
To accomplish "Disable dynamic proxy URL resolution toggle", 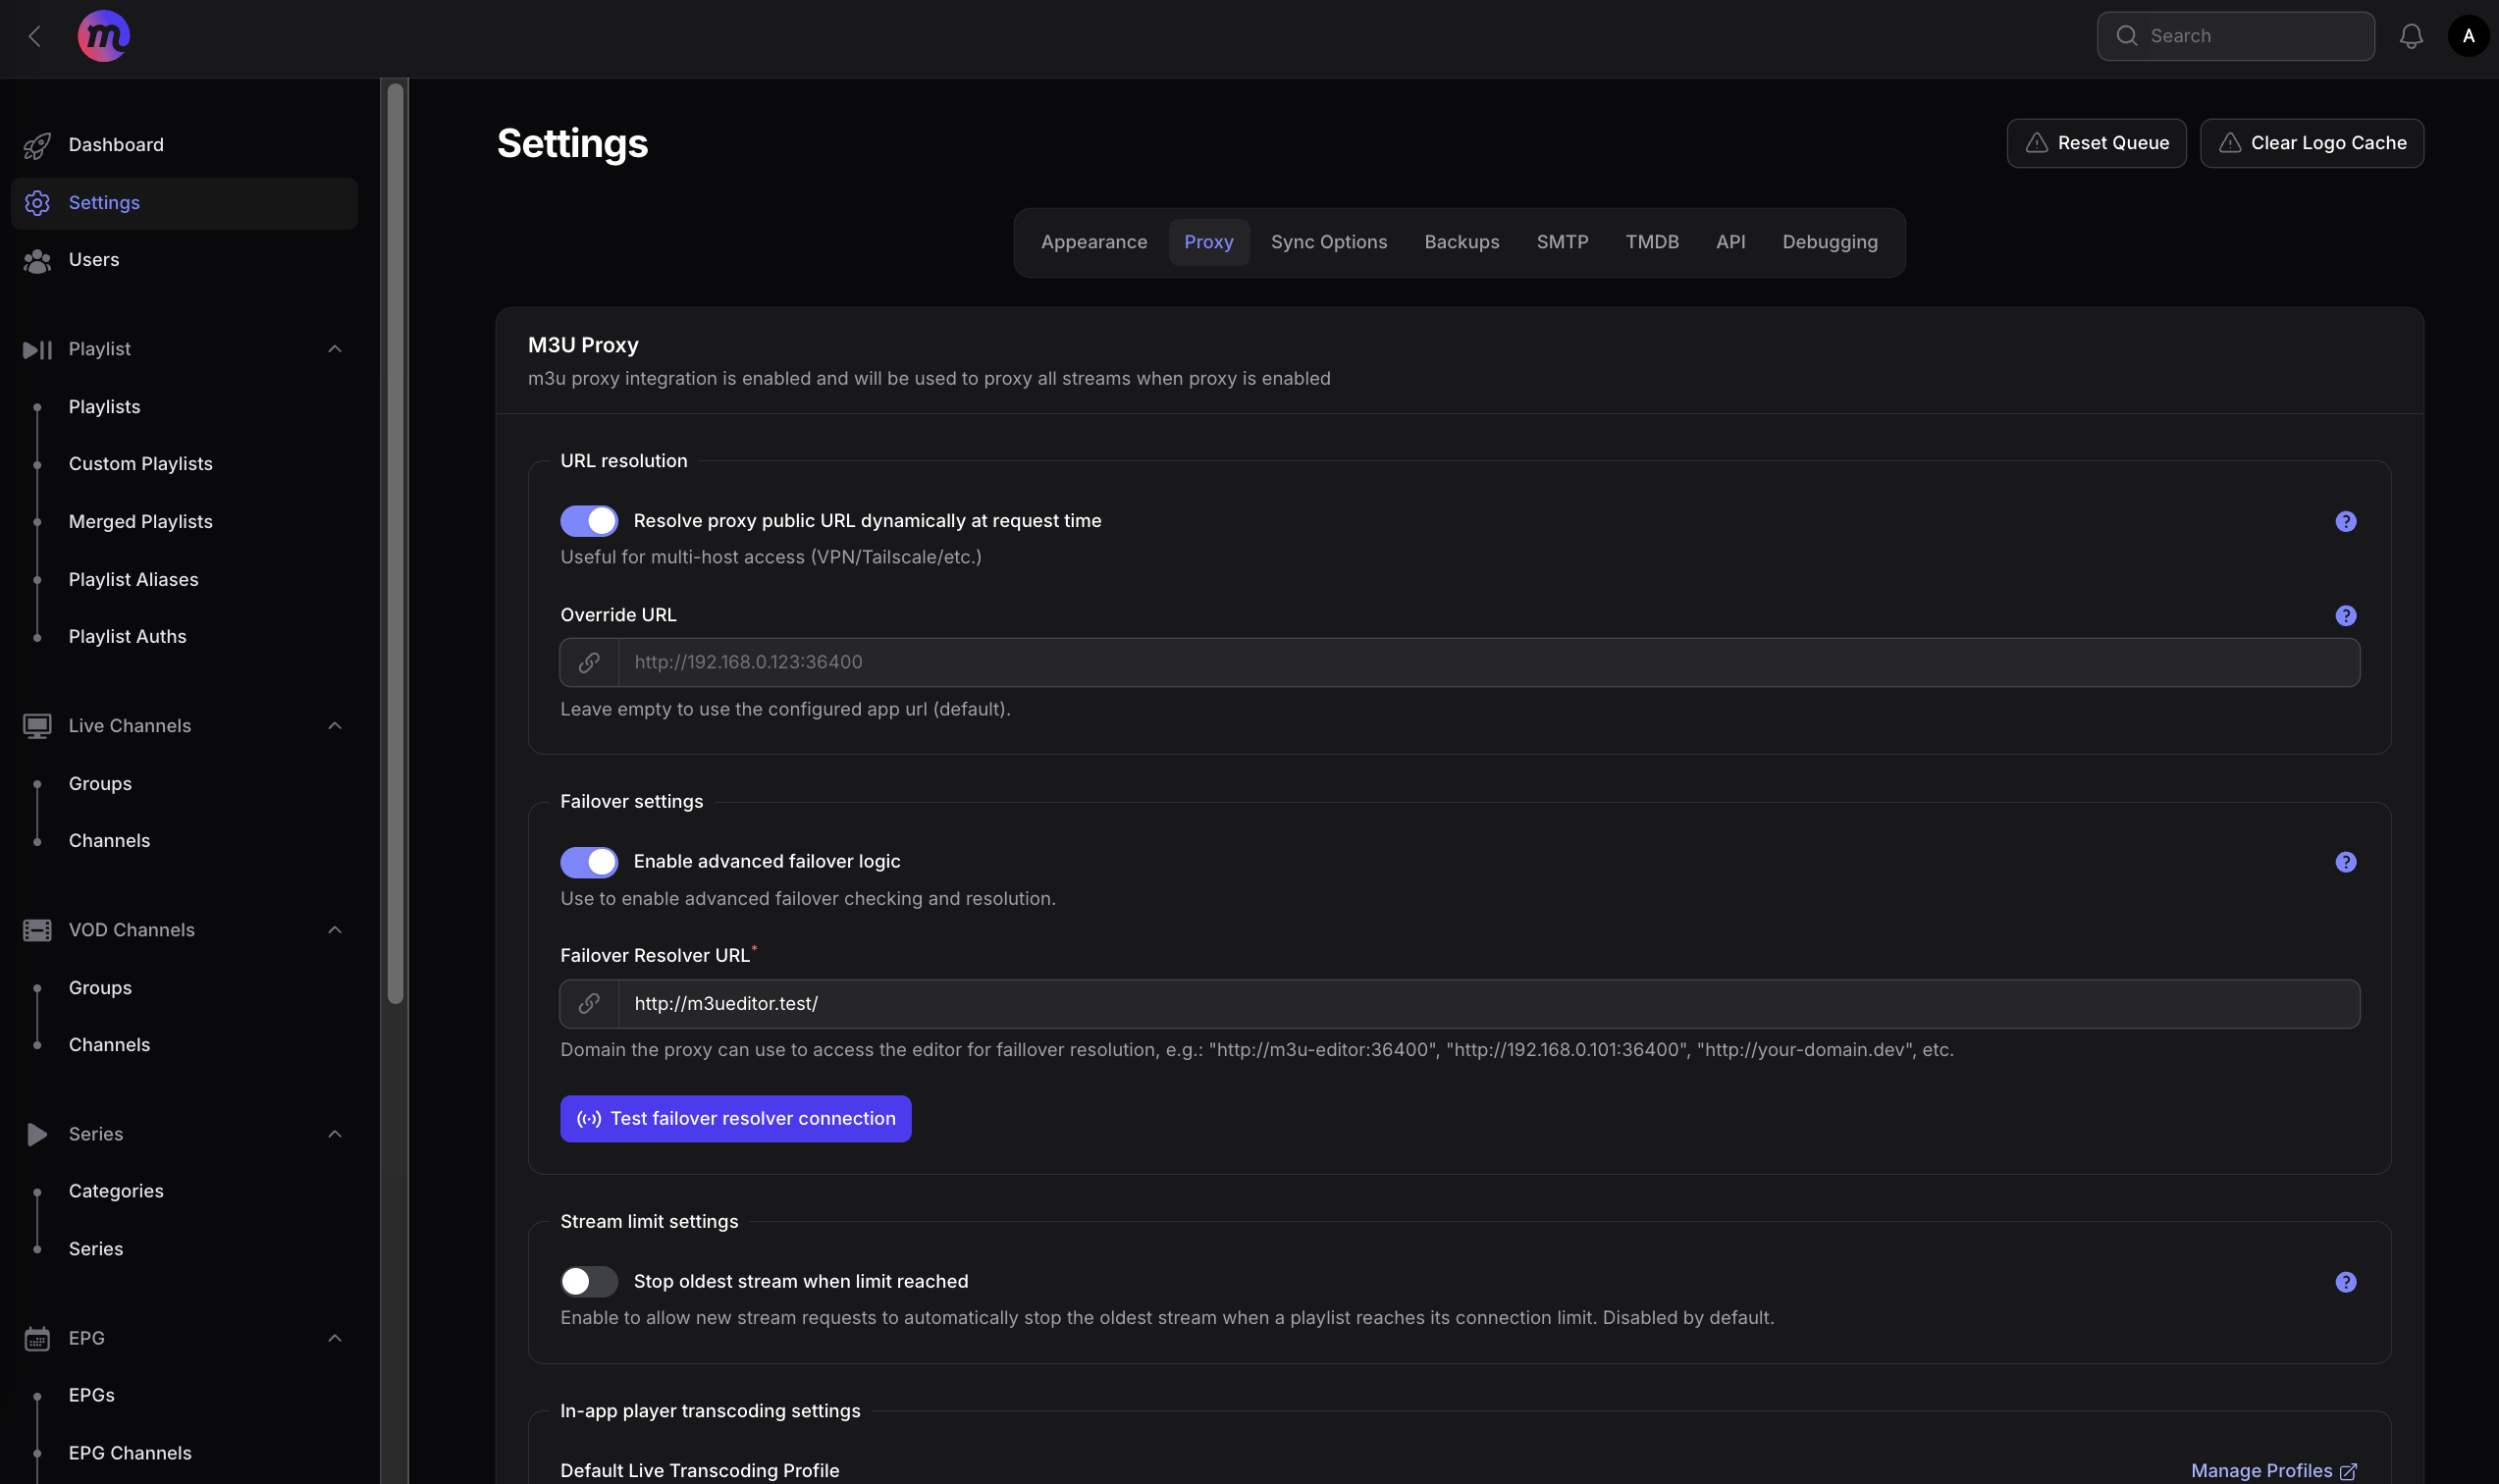I will (x=589, y=521).
